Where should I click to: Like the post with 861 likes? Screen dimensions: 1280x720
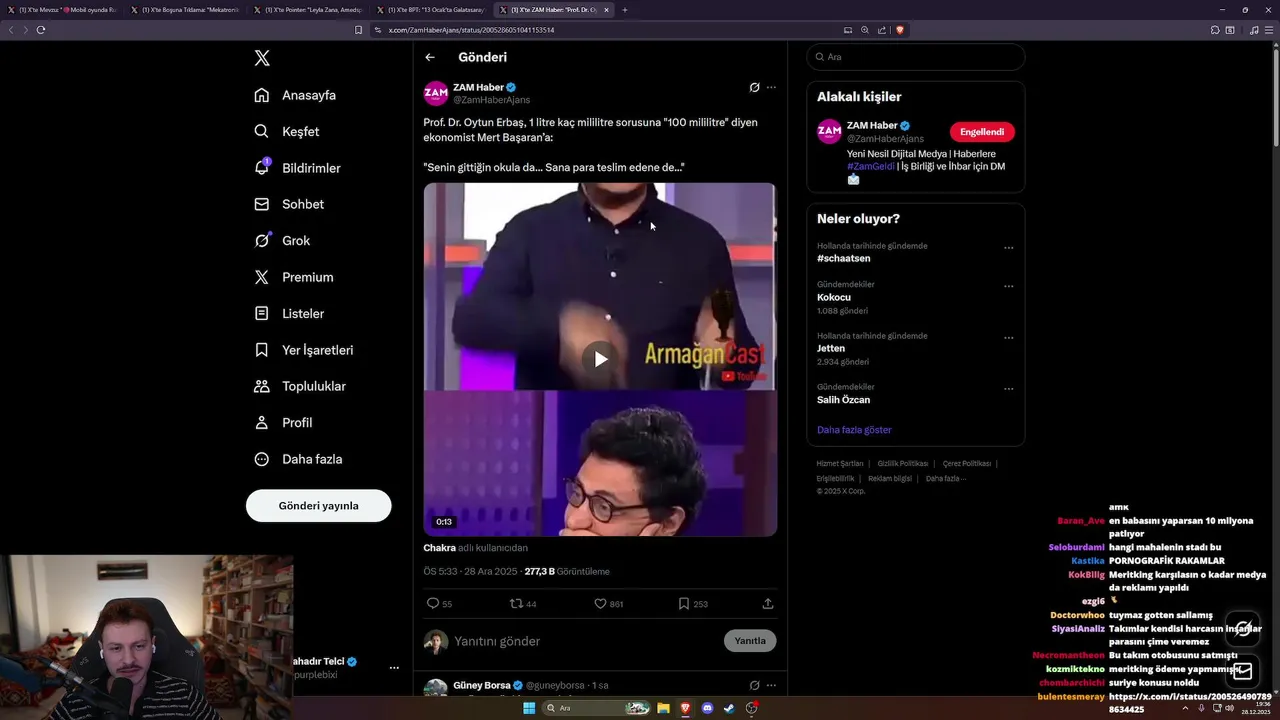(x=600, y=604)
